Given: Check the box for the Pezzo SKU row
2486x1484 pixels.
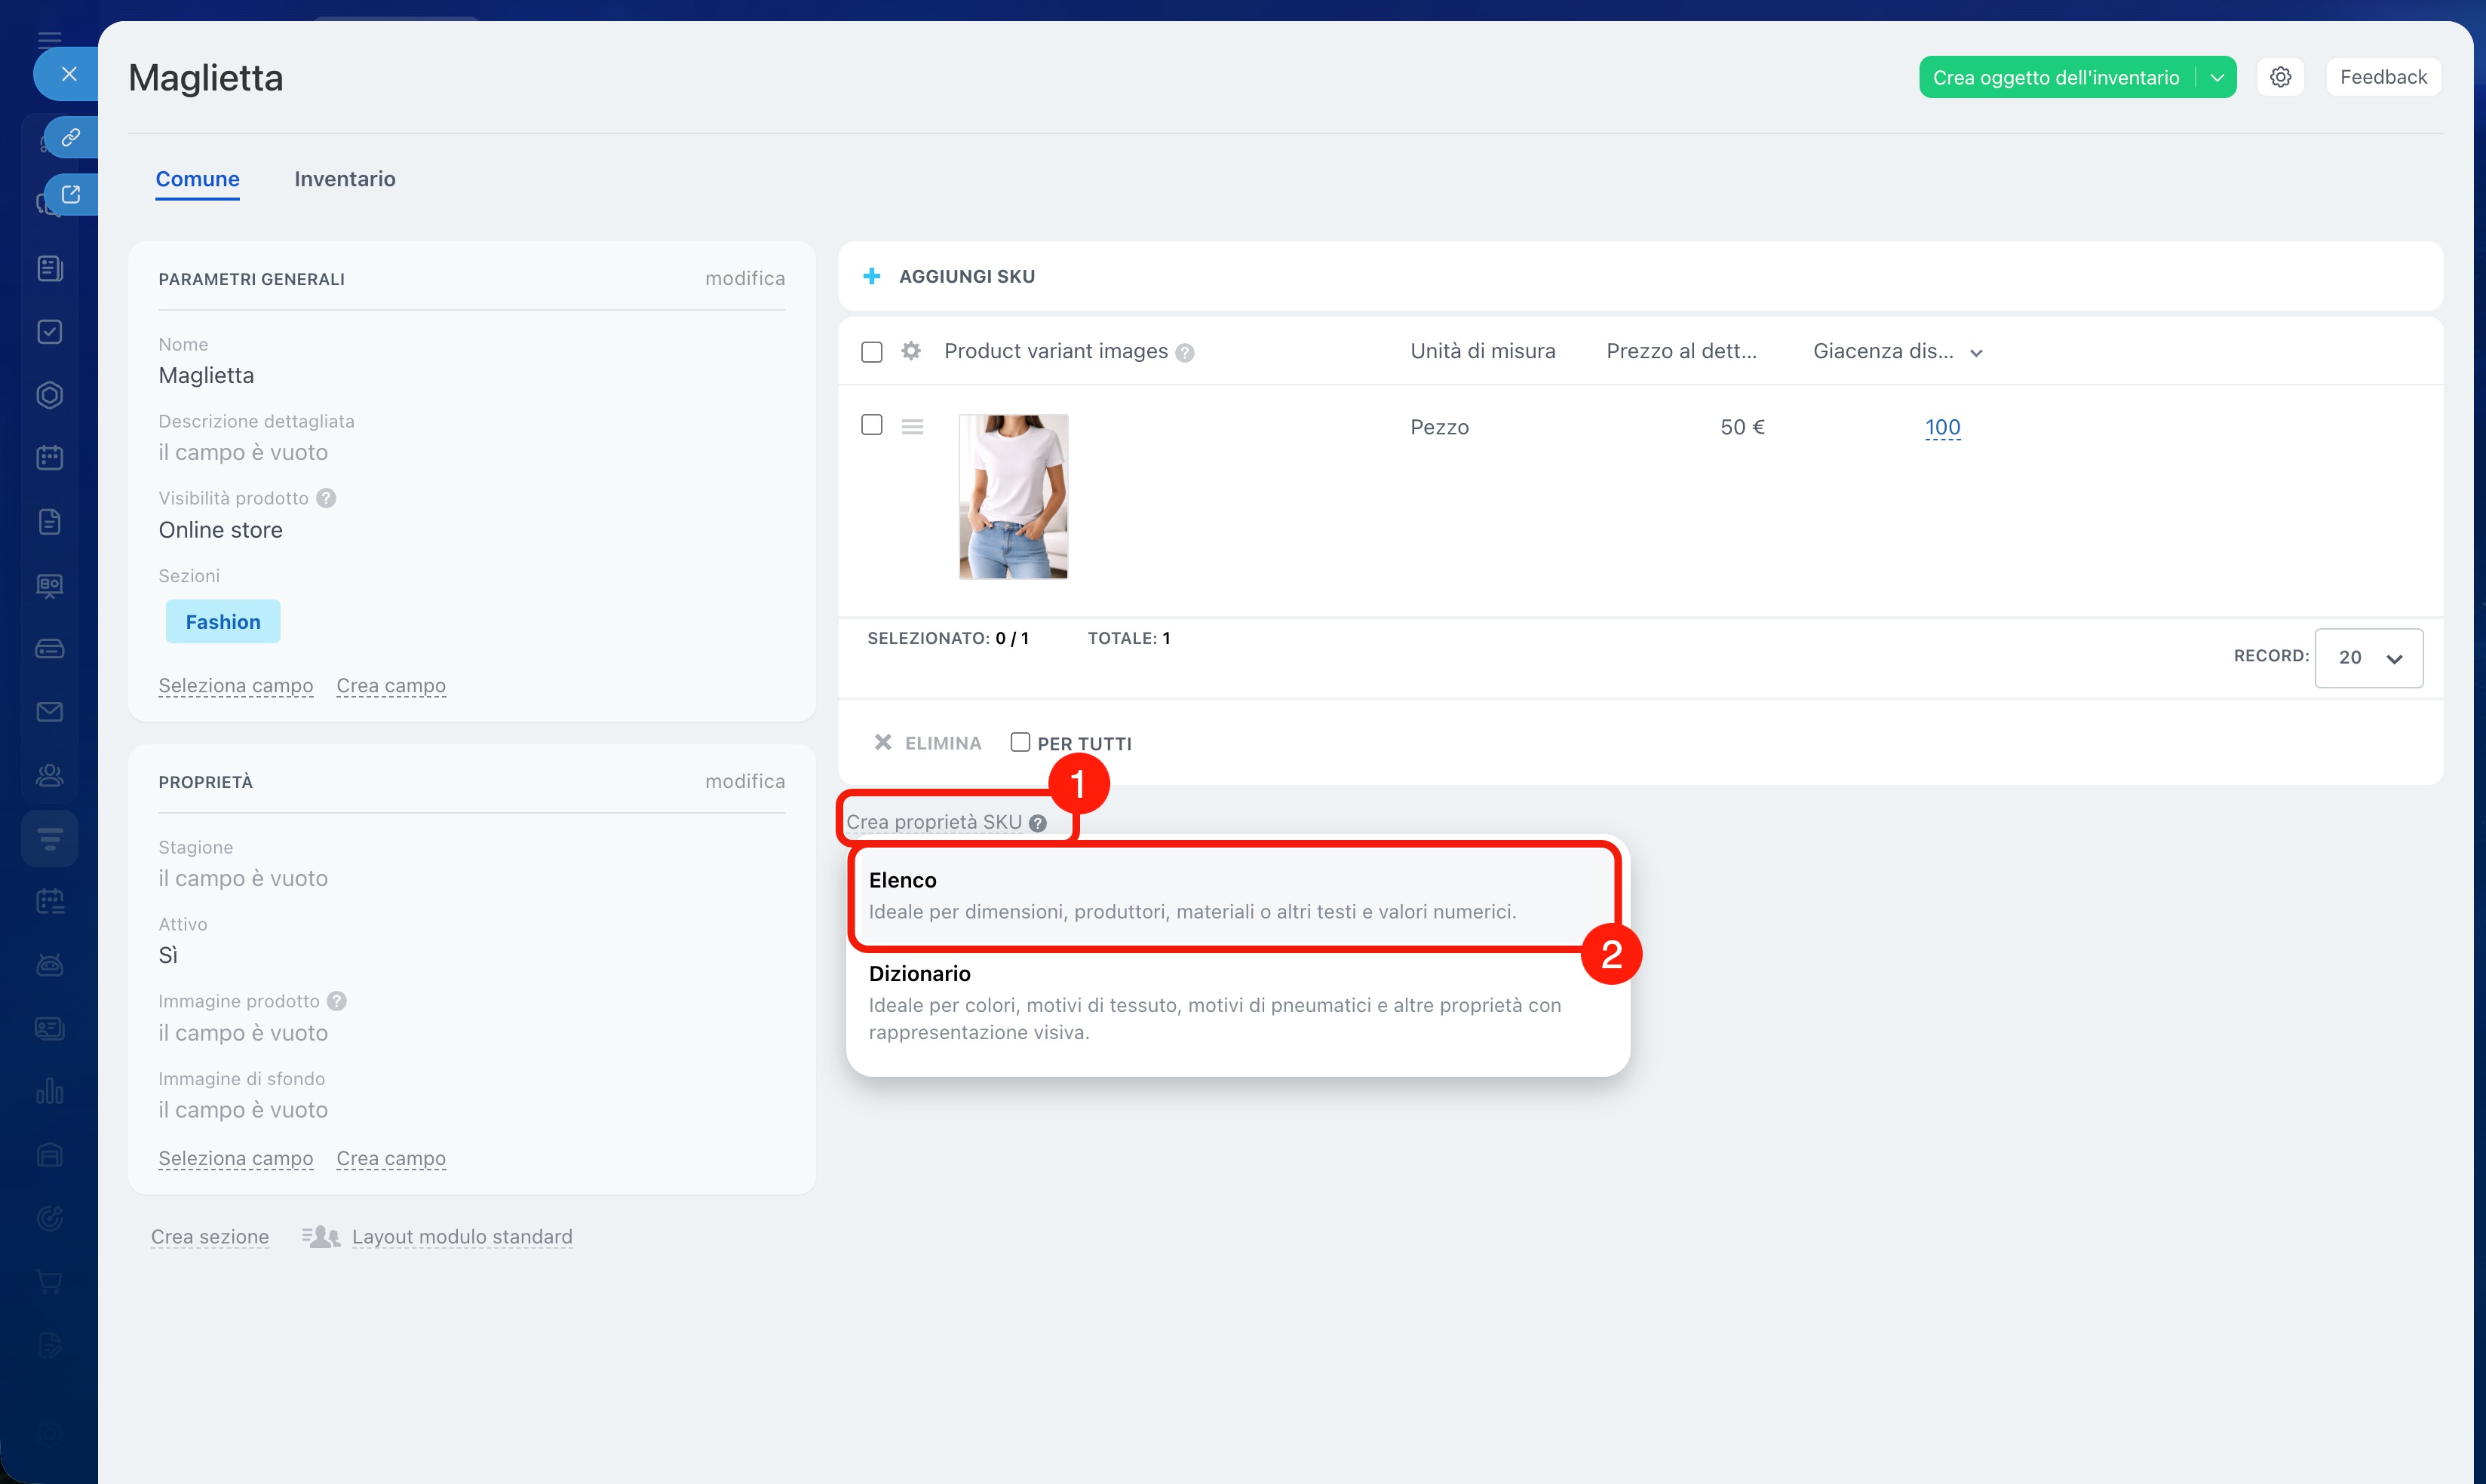Looking at the screenshot, I should (871, 425).
